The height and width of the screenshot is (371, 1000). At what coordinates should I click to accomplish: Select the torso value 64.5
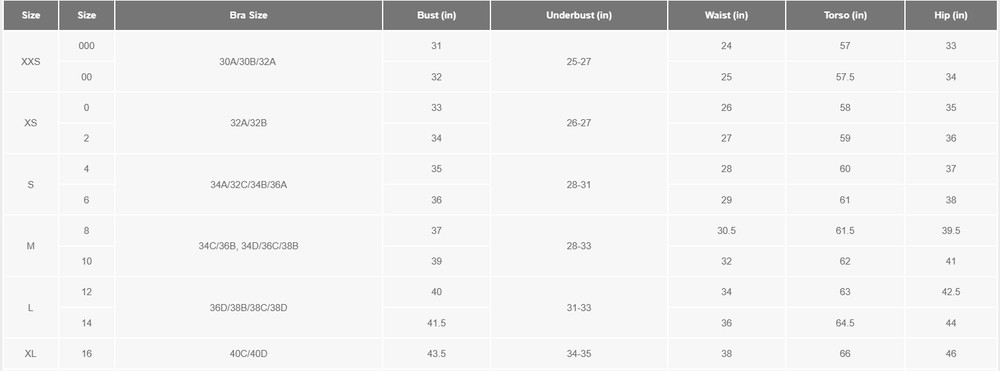(845, 323)
